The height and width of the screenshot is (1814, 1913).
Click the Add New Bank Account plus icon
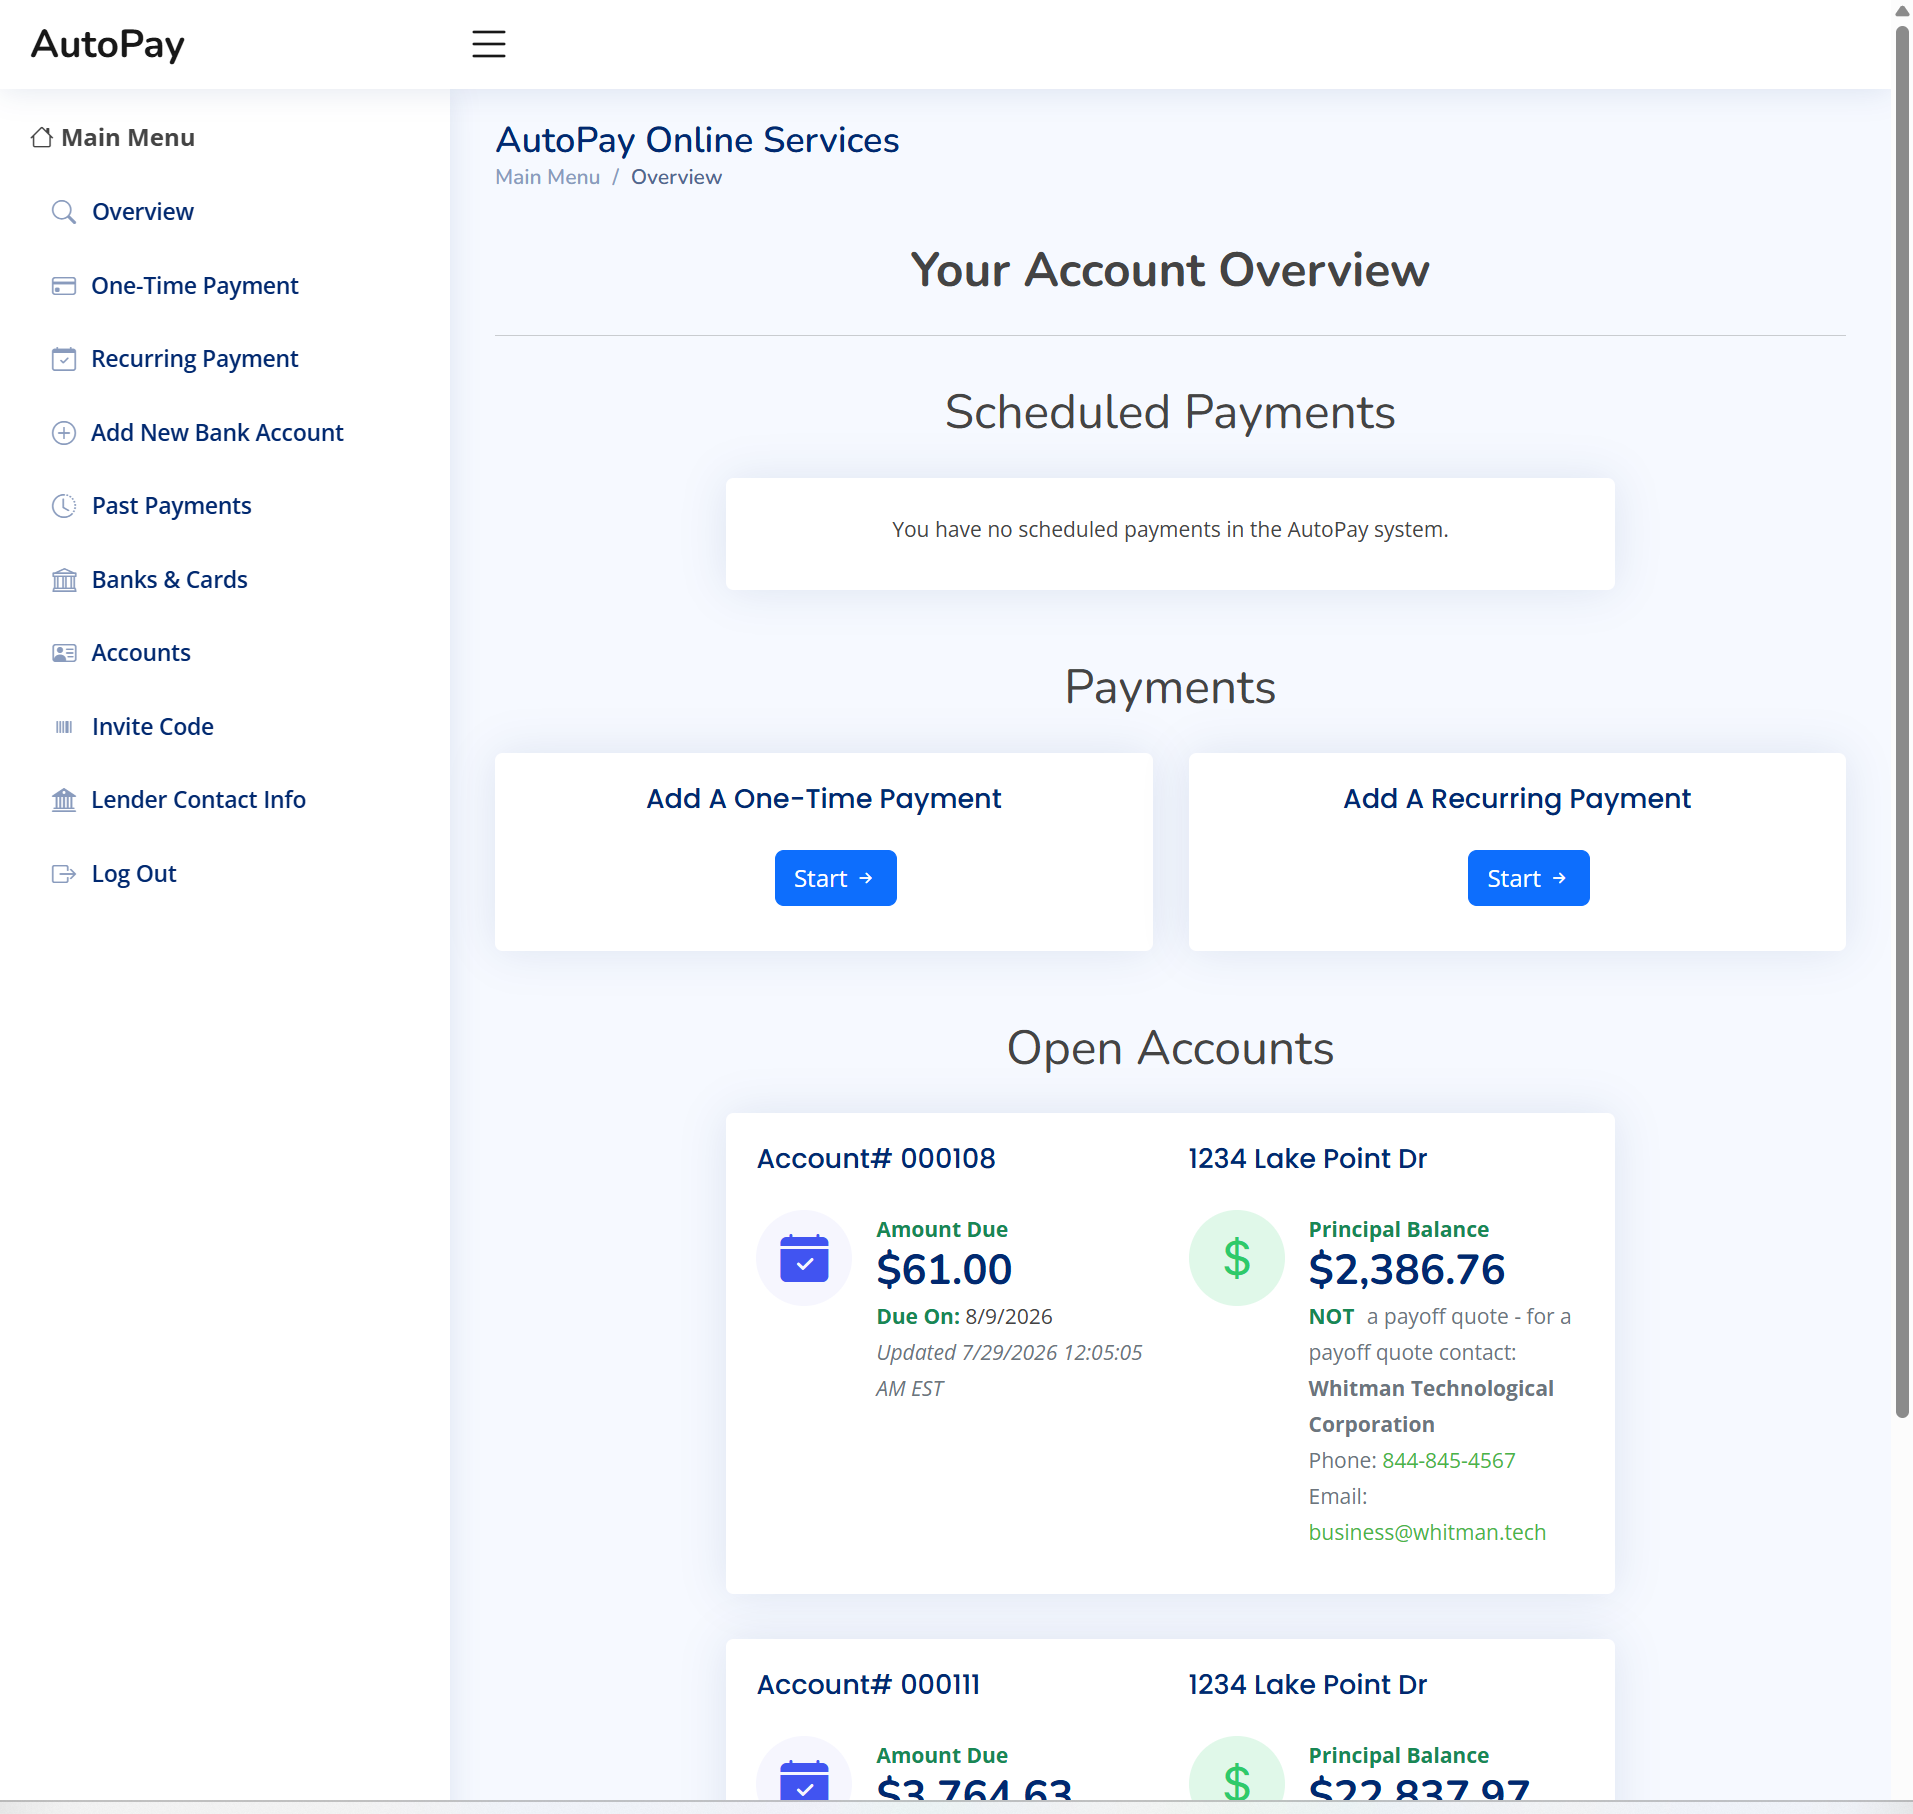point(64,433)
